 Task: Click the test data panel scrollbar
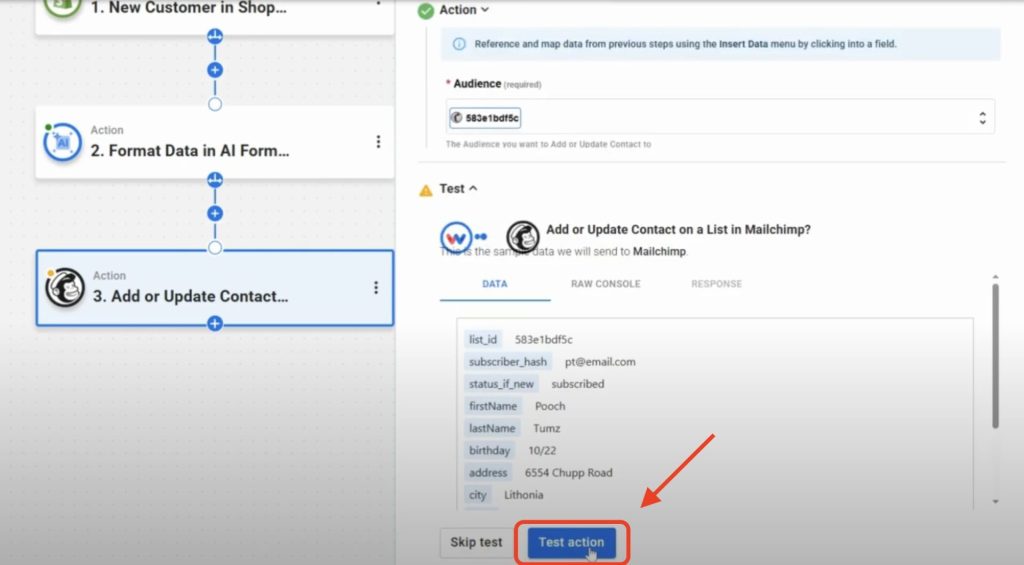[x=995, y=356]
